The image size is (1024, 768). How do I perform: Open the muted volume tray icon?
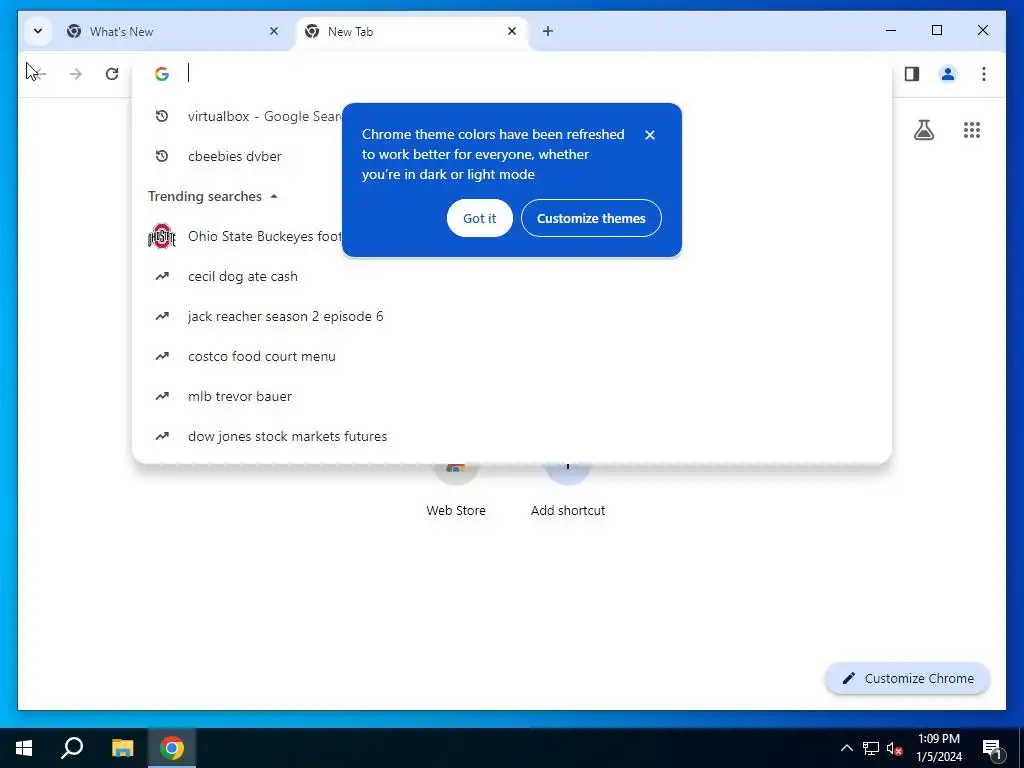[x=895, y=748]
